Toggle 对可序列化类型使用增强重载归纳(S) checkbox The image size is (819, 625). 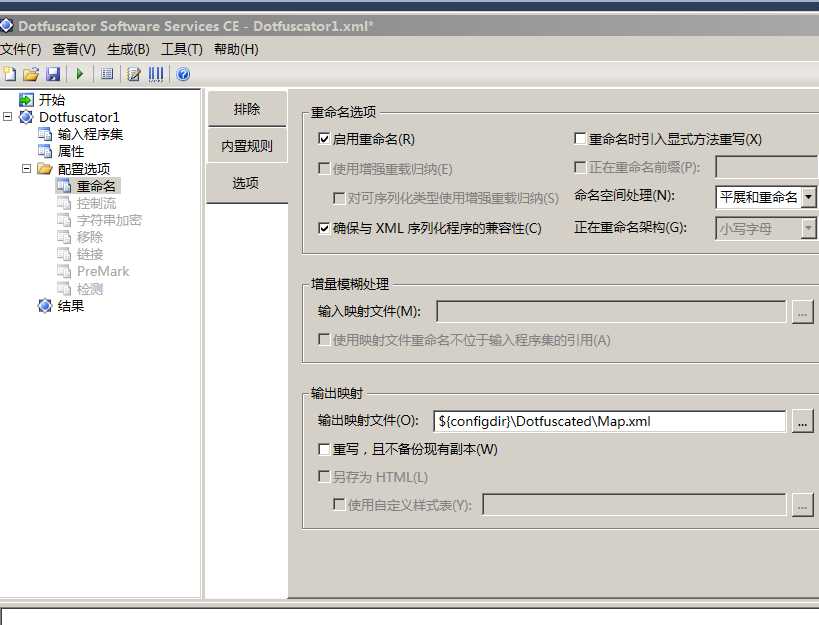pyautogui.click(x=338, y=198)
